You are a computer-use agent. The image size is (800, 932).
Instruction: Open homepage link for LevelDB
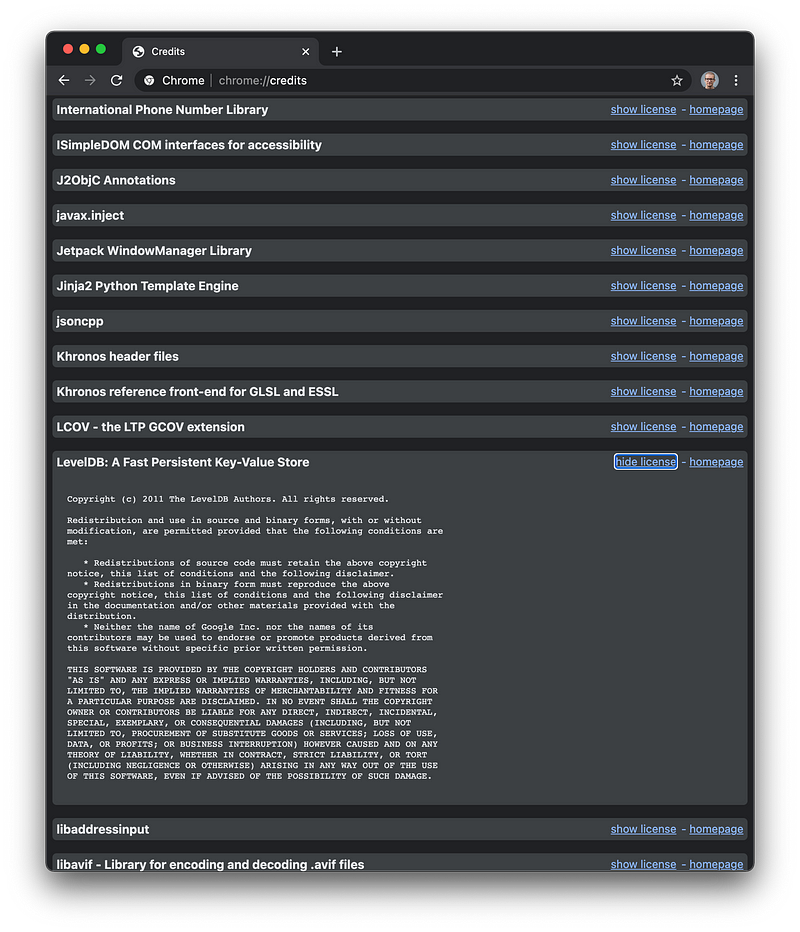coord(716,462)
